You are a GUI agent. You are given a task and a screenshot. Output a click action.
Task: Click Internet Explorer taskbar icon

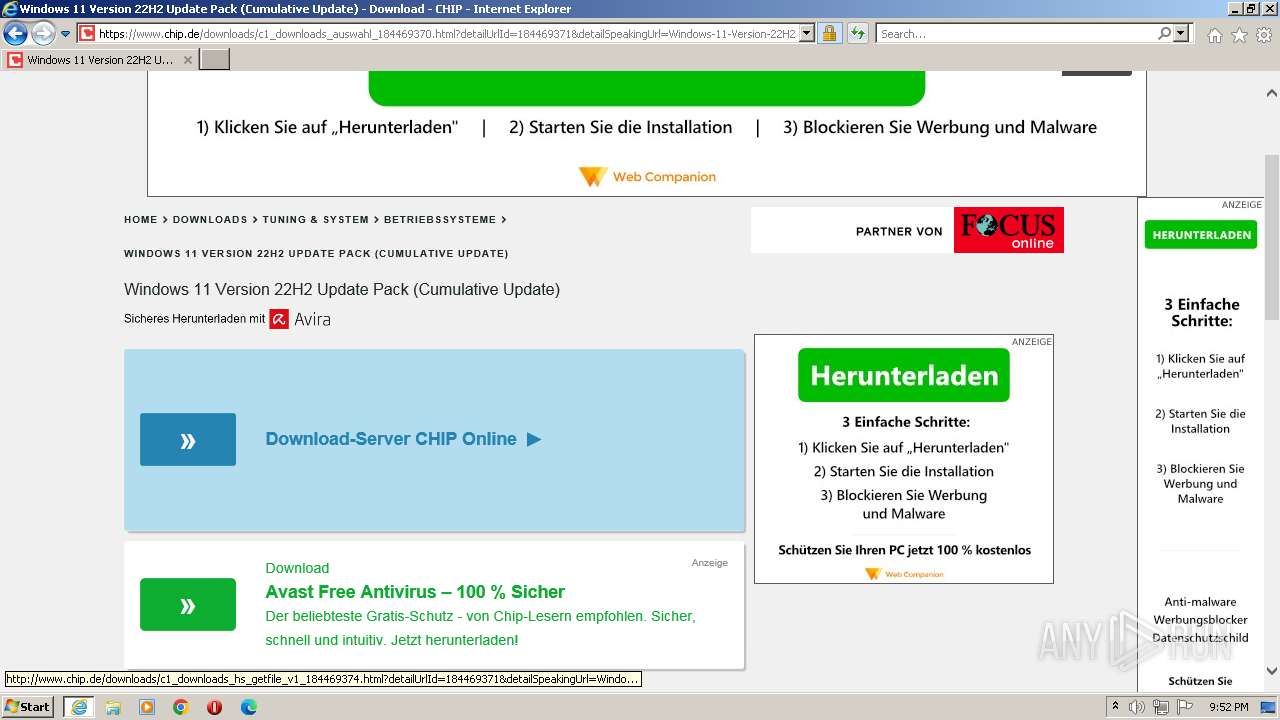(x=78, y=707)
